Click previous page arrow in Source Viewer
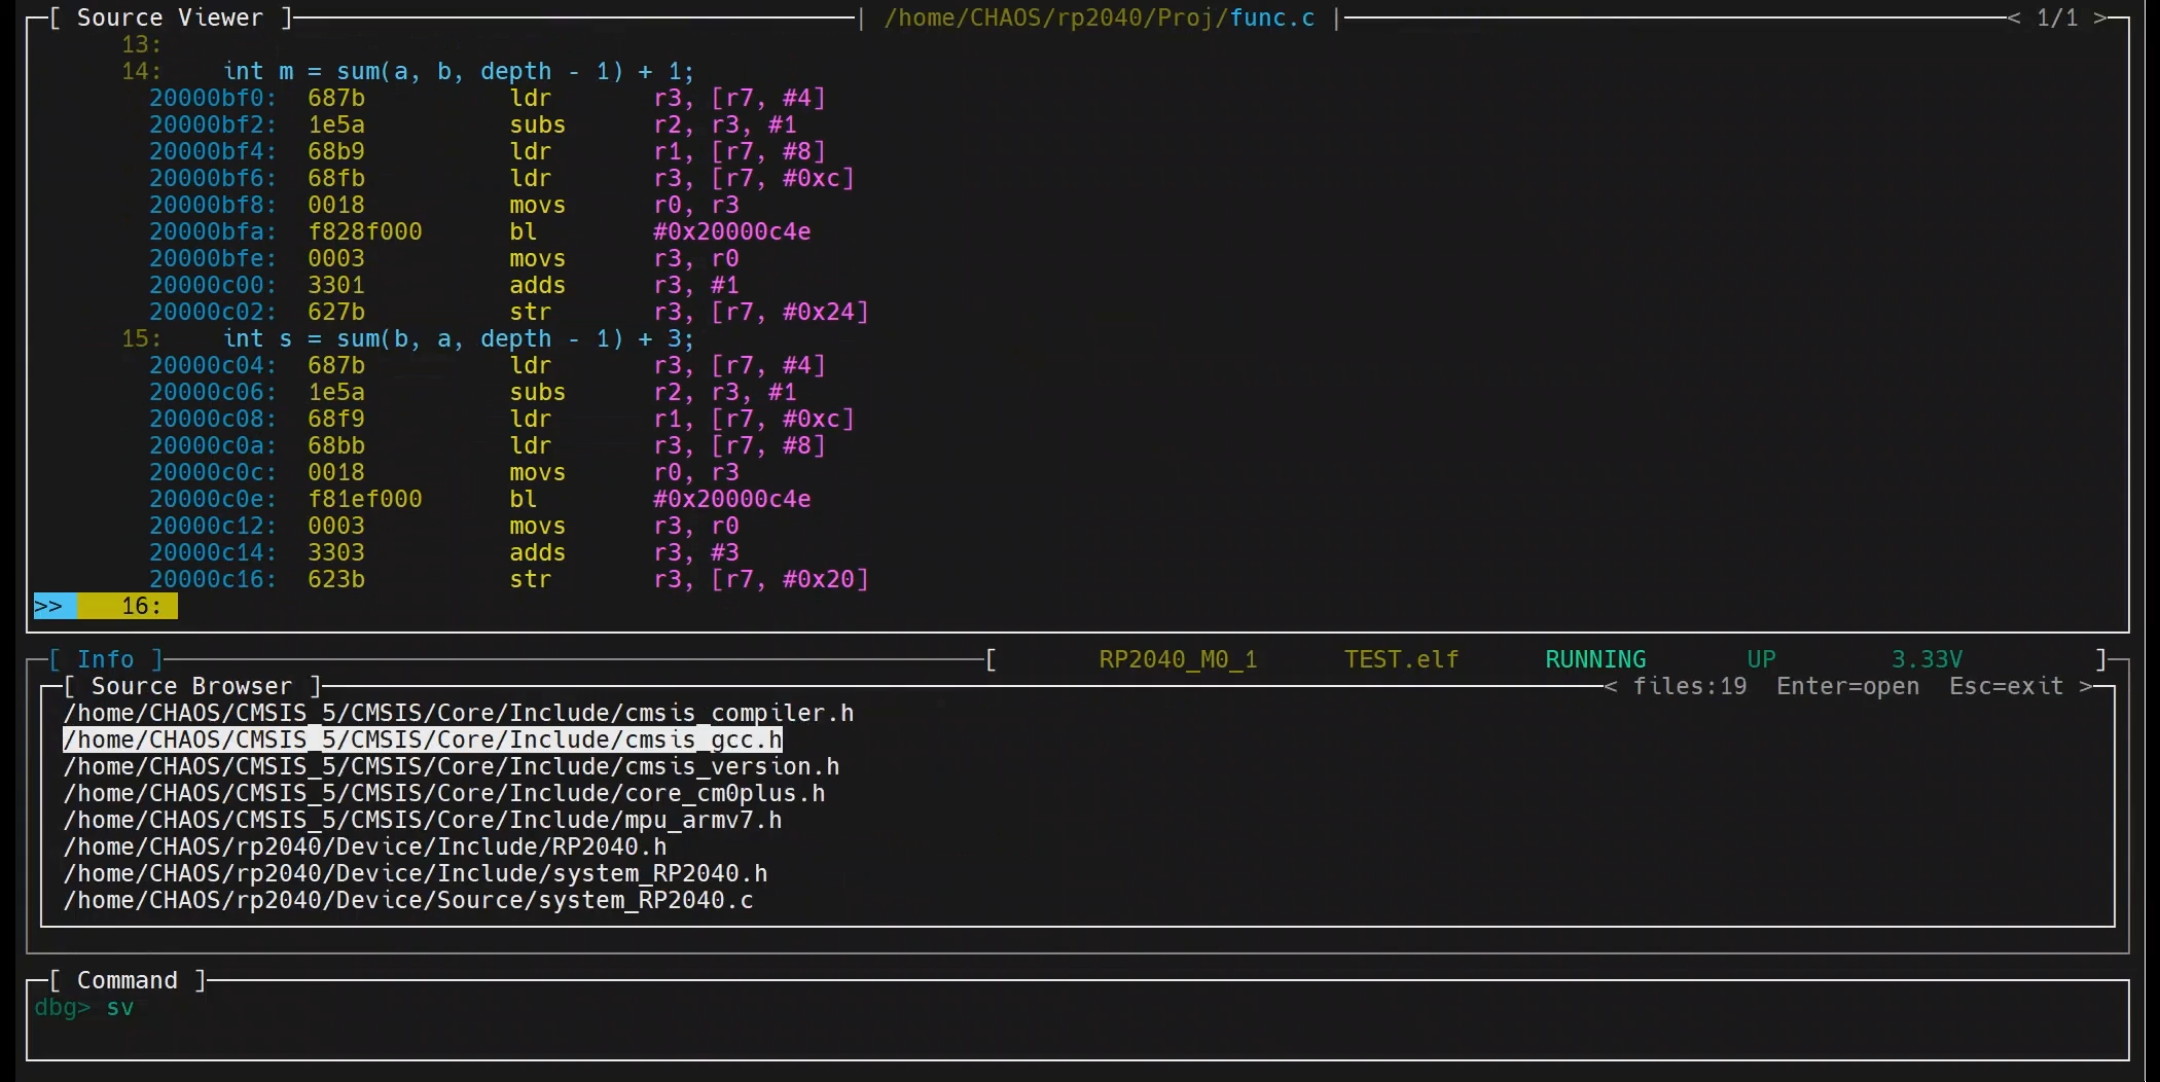The width and height of the screenshot is (2160, 1082). tap(2013, 18)
